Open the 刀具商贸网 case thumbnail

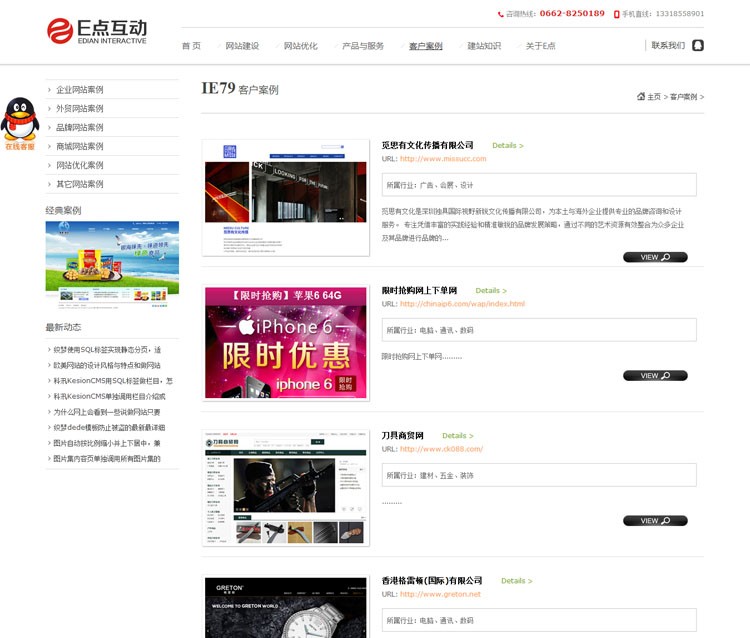pyautogui.click(x=286, y=488)
